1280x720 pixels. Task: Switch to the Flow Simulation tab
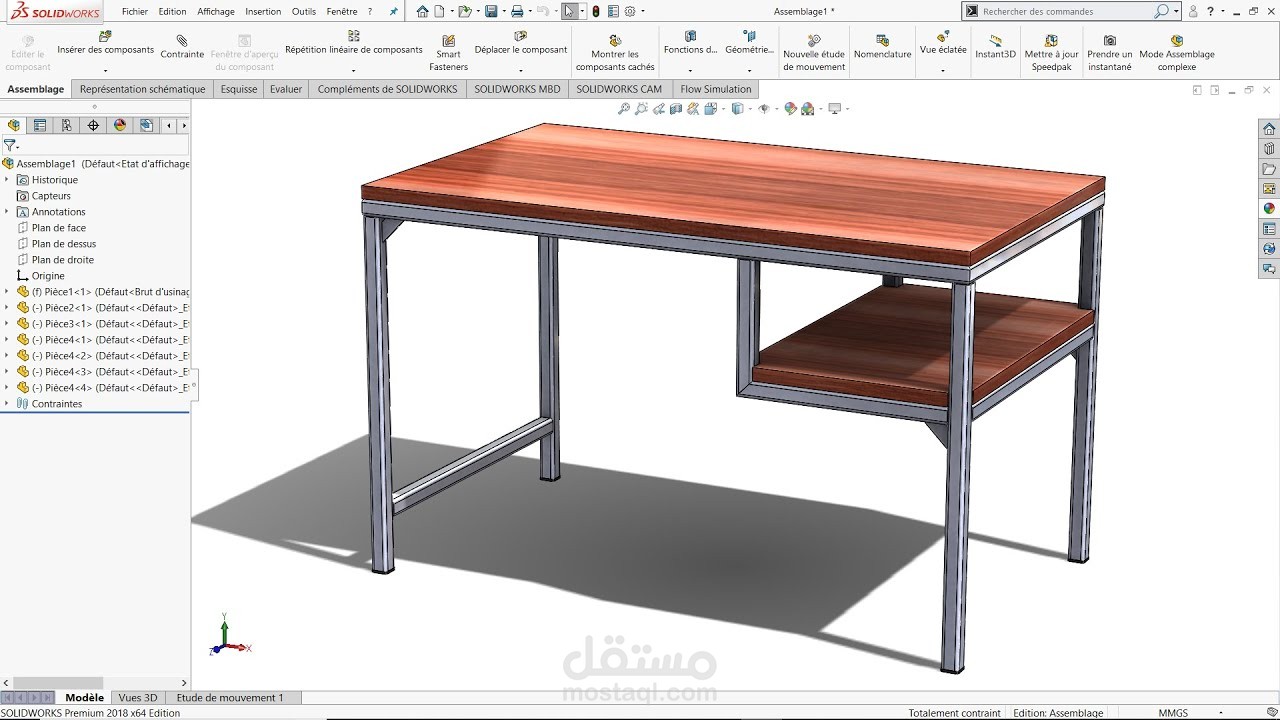tap(716, 89)
